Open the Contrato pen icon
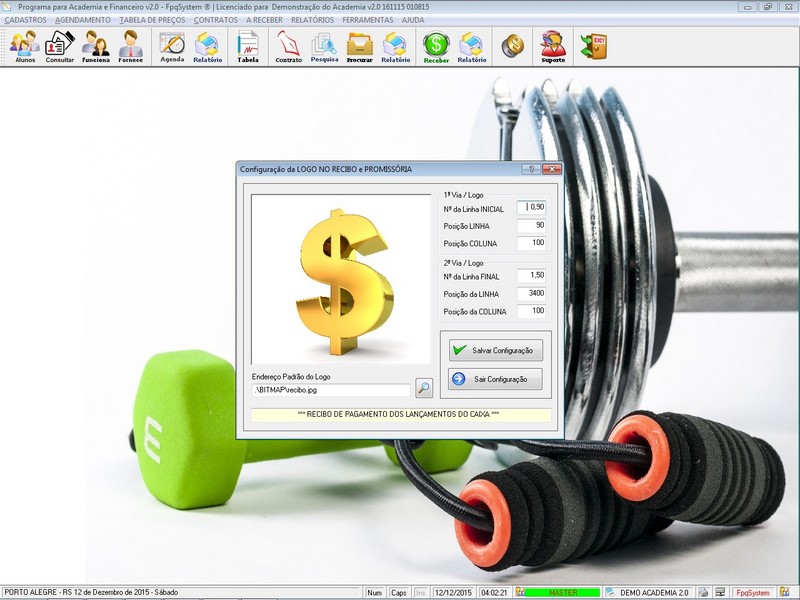Screen dimensions: 800x600 coord(289,47)
